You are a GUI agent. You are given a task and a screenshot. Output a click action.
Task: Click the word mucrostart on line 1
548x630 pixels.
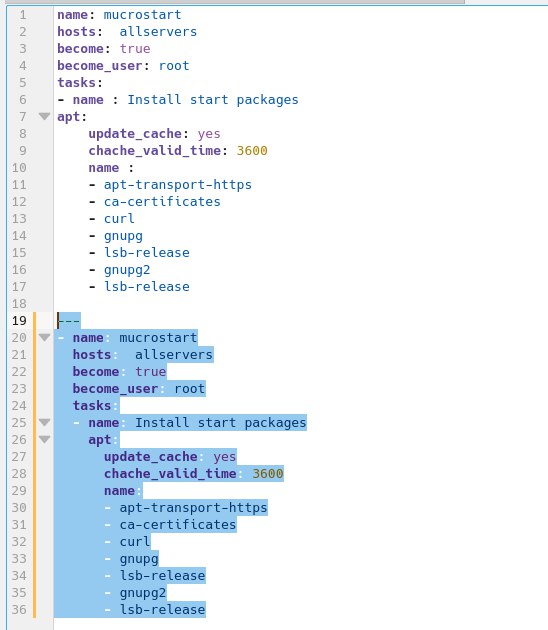pyautogui.click(x=143, y=15)
